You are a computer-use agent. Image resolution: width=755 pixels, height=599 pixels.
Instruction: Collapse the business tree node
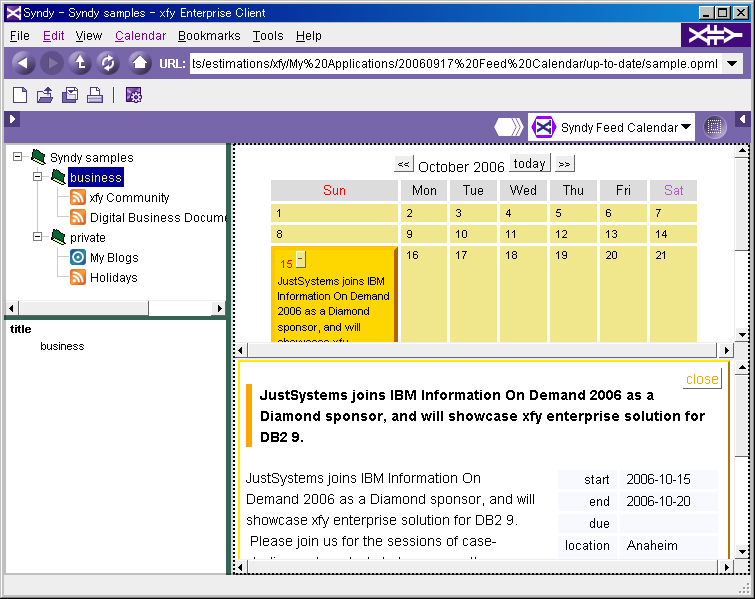(x=38, y=177)
